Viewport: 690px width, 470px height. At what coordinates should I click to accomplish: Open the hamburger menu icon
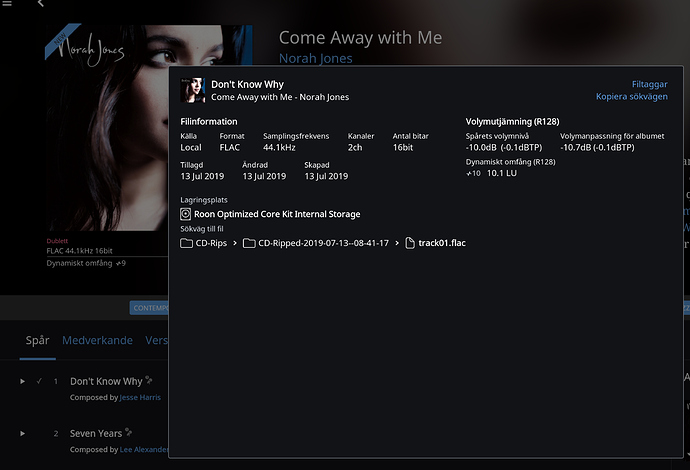(7, 3)
